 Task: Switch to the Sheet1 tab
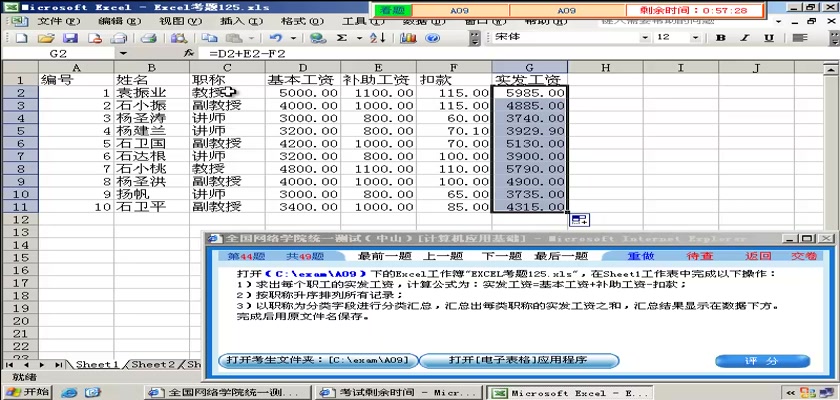97,364
